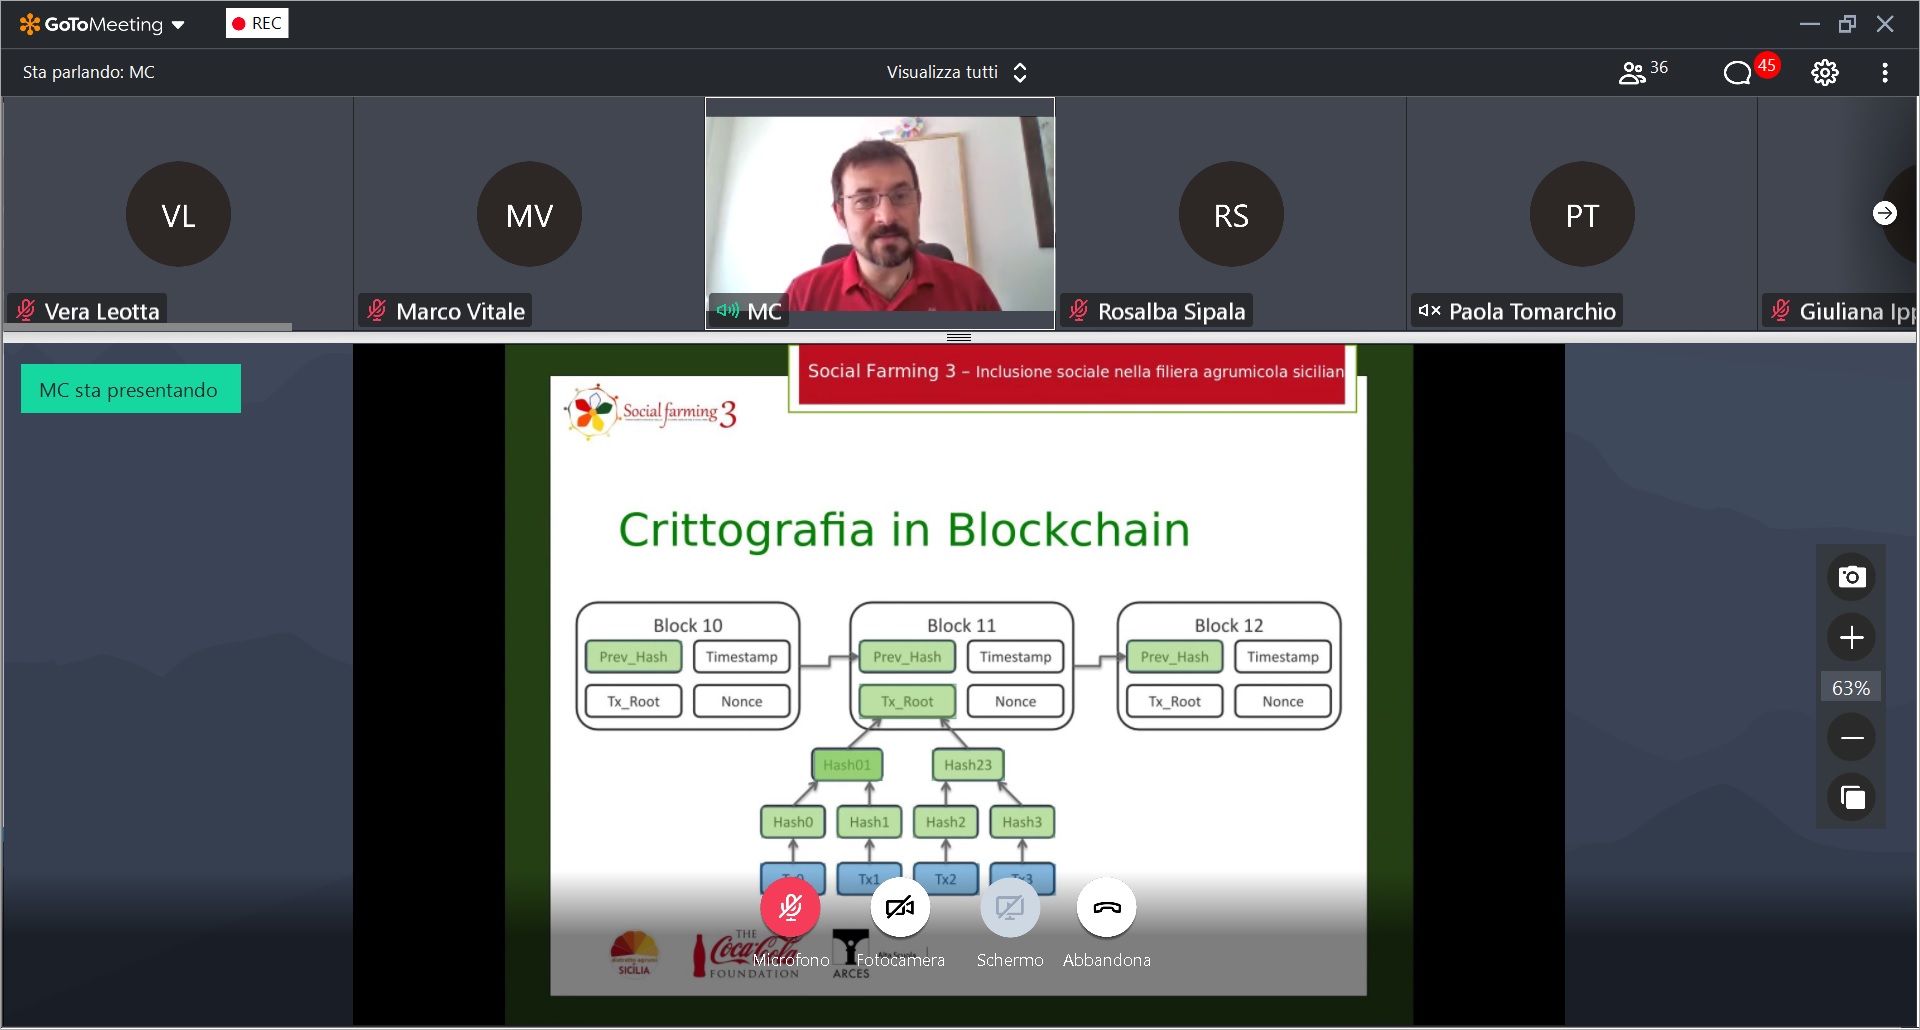Zoom in with the plus button
Screen dimensions: 1920x1030
coord(1851,637)
